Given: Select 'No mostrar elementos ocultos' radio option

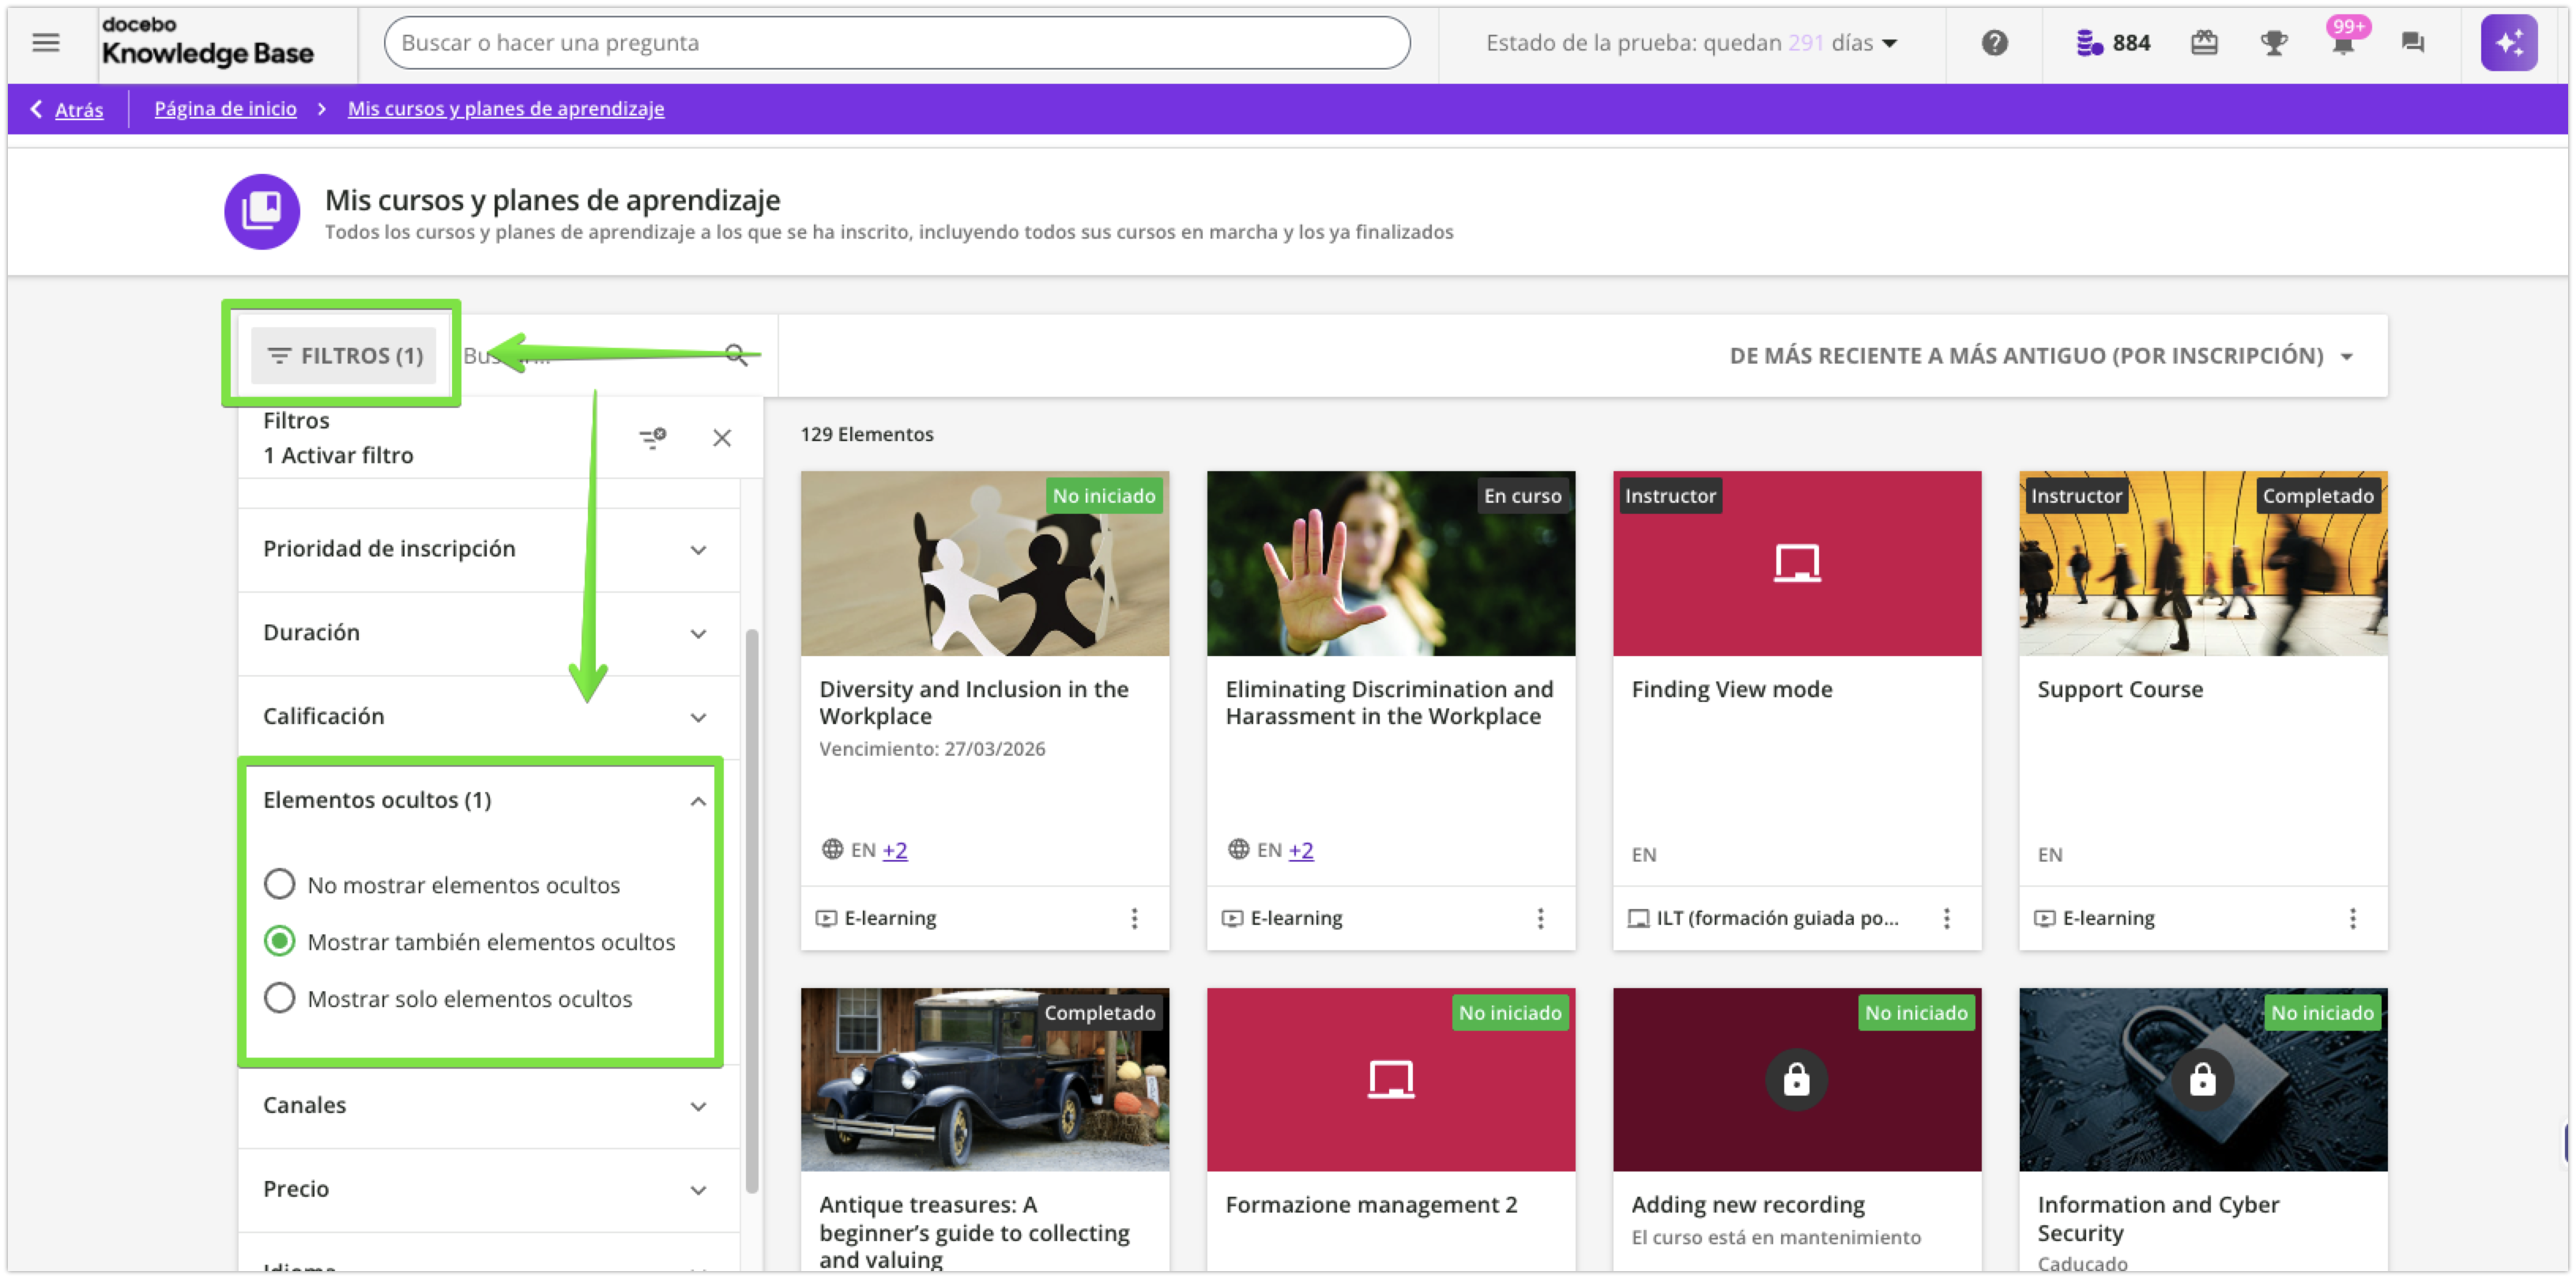Looking at the screenshot, I should [280, 884].
